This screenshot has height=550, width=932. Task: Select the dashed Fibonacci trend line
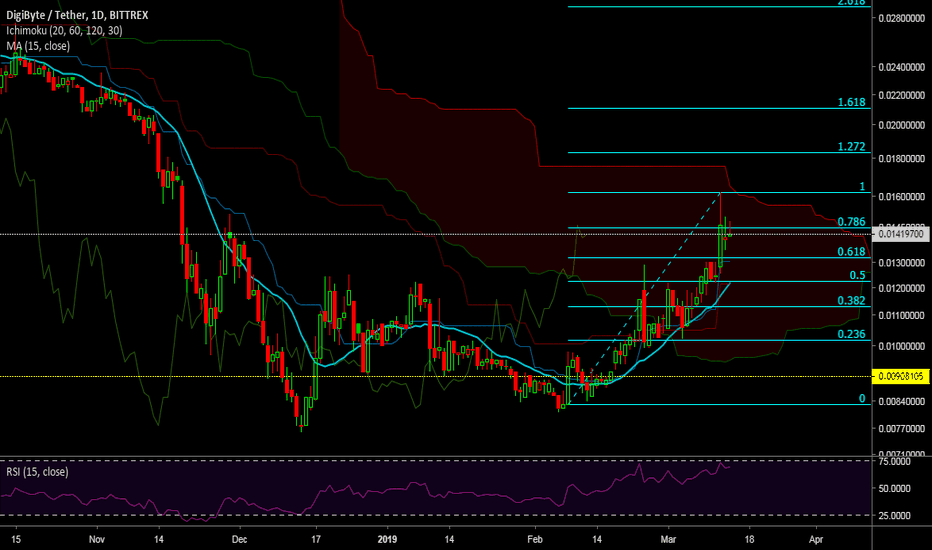pyautogui.click(x=645, y=297)
